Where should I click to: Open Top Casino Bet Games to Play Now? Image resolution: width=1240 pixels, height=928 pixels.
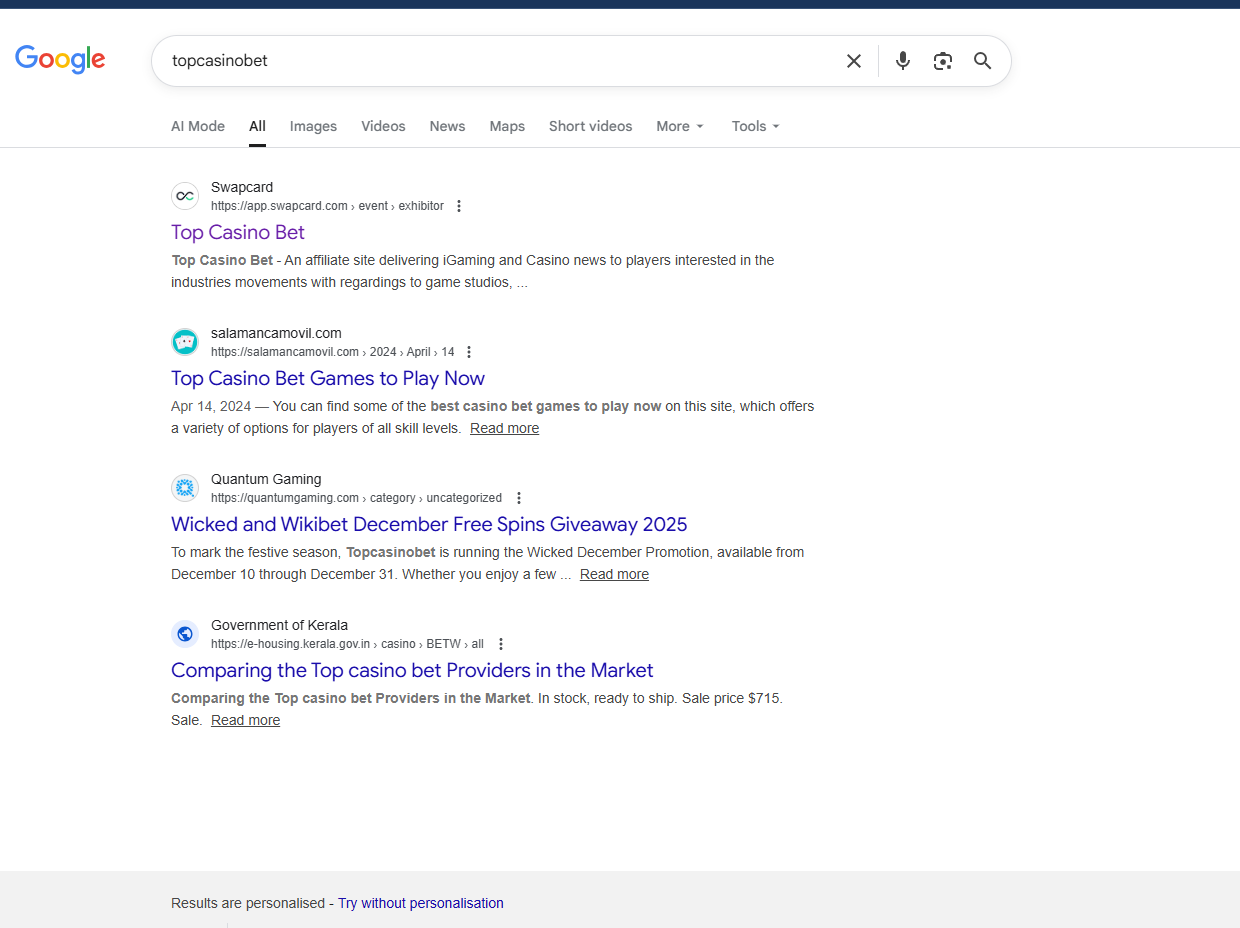[328, 378]
